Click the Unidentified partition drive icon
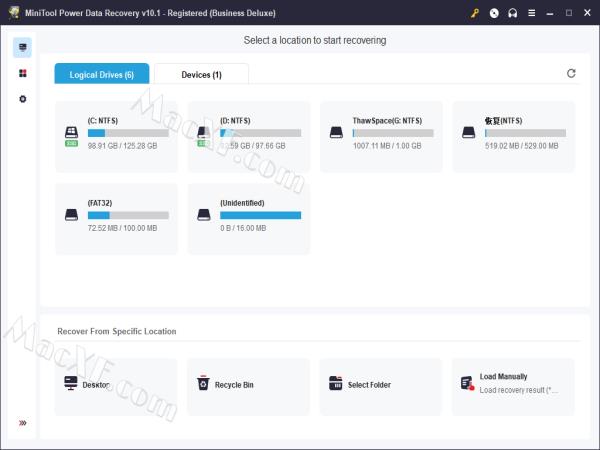The image size is (600, 450). tap(204, 215)
